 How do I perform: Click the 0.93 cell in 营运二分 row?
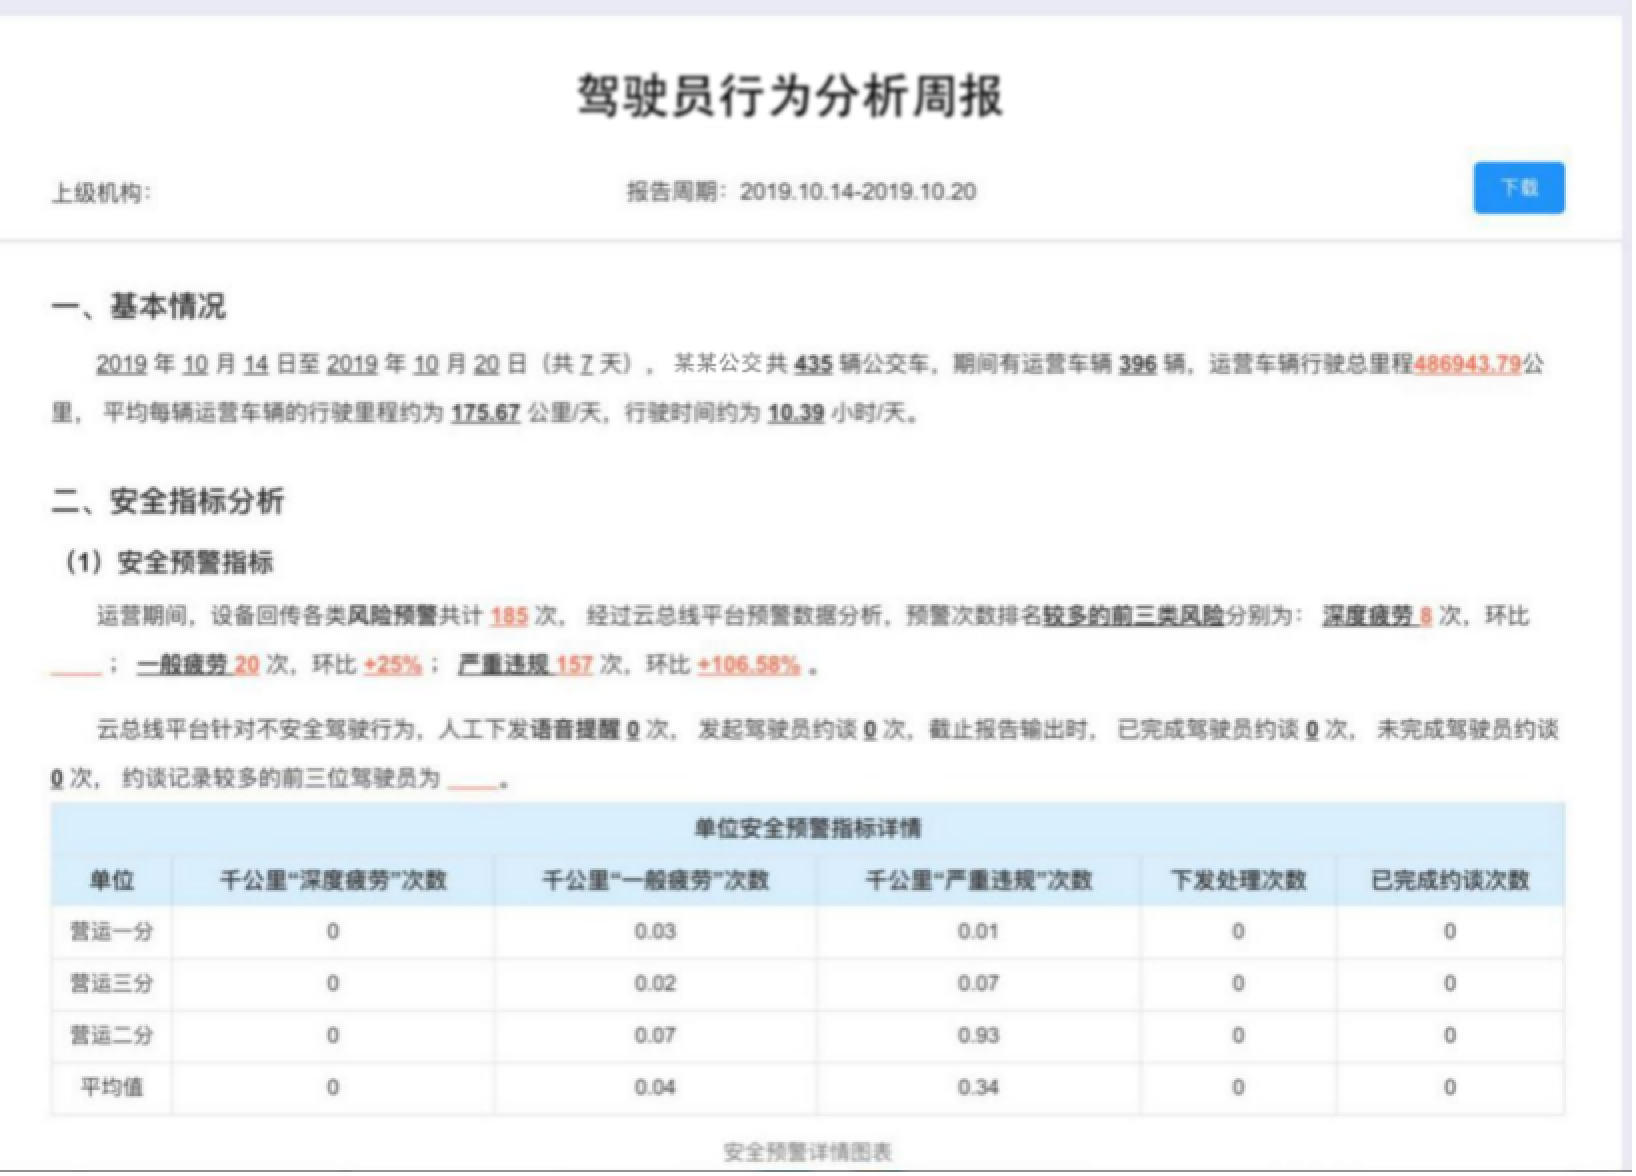tap(978, 1036)
